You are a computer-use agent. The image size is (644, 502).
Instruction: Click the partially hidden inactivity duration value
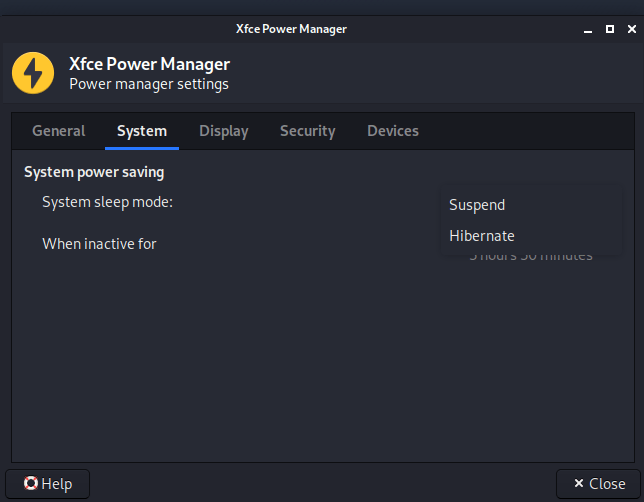(x=531, y=257)
